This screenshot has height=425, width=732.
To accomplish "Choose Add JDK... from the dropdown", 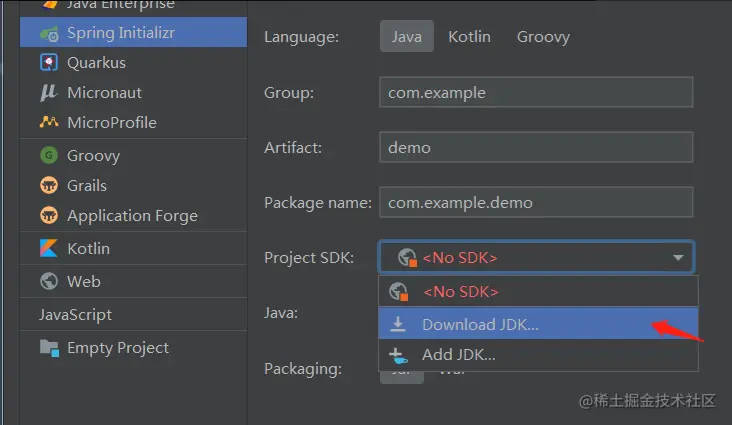I will pyautogui.click(x=538, y=354).
